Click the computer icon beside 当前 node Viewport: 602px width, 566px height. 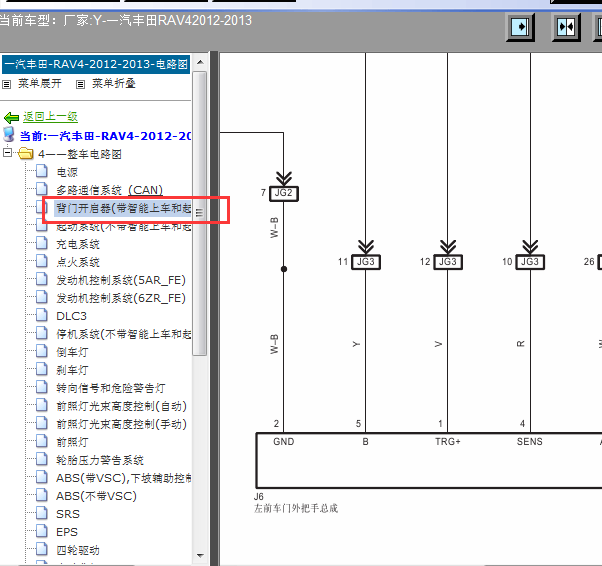coord(9,135)
